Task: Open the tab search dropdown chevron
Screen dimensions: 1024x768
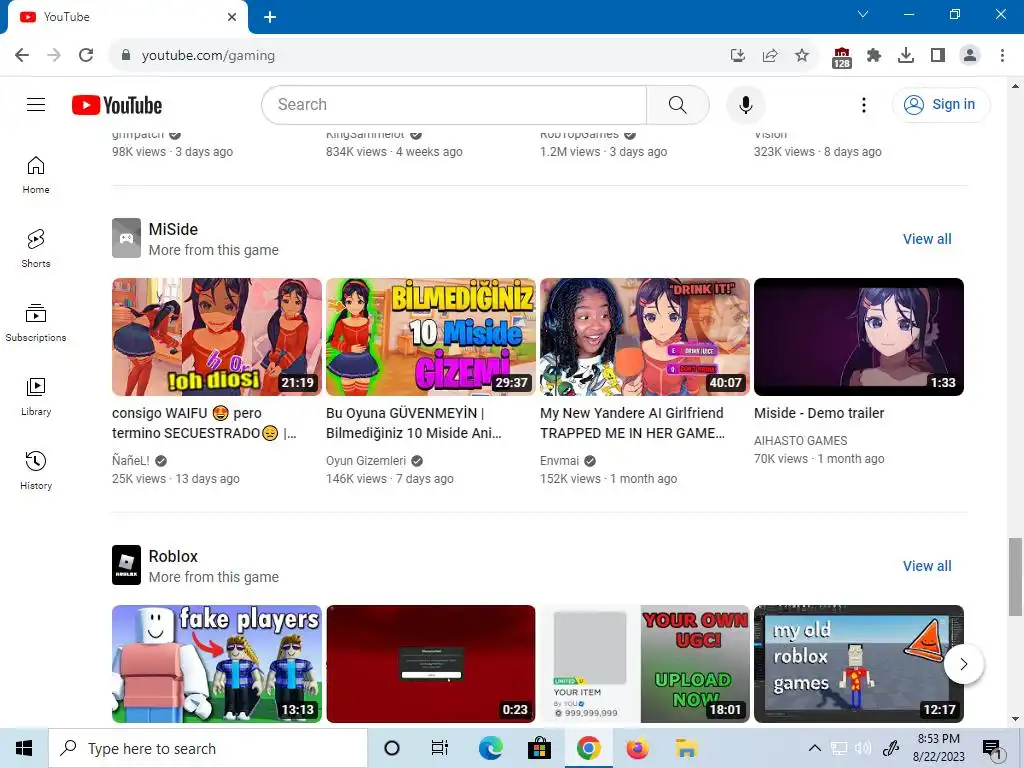Action: [863, 14]
